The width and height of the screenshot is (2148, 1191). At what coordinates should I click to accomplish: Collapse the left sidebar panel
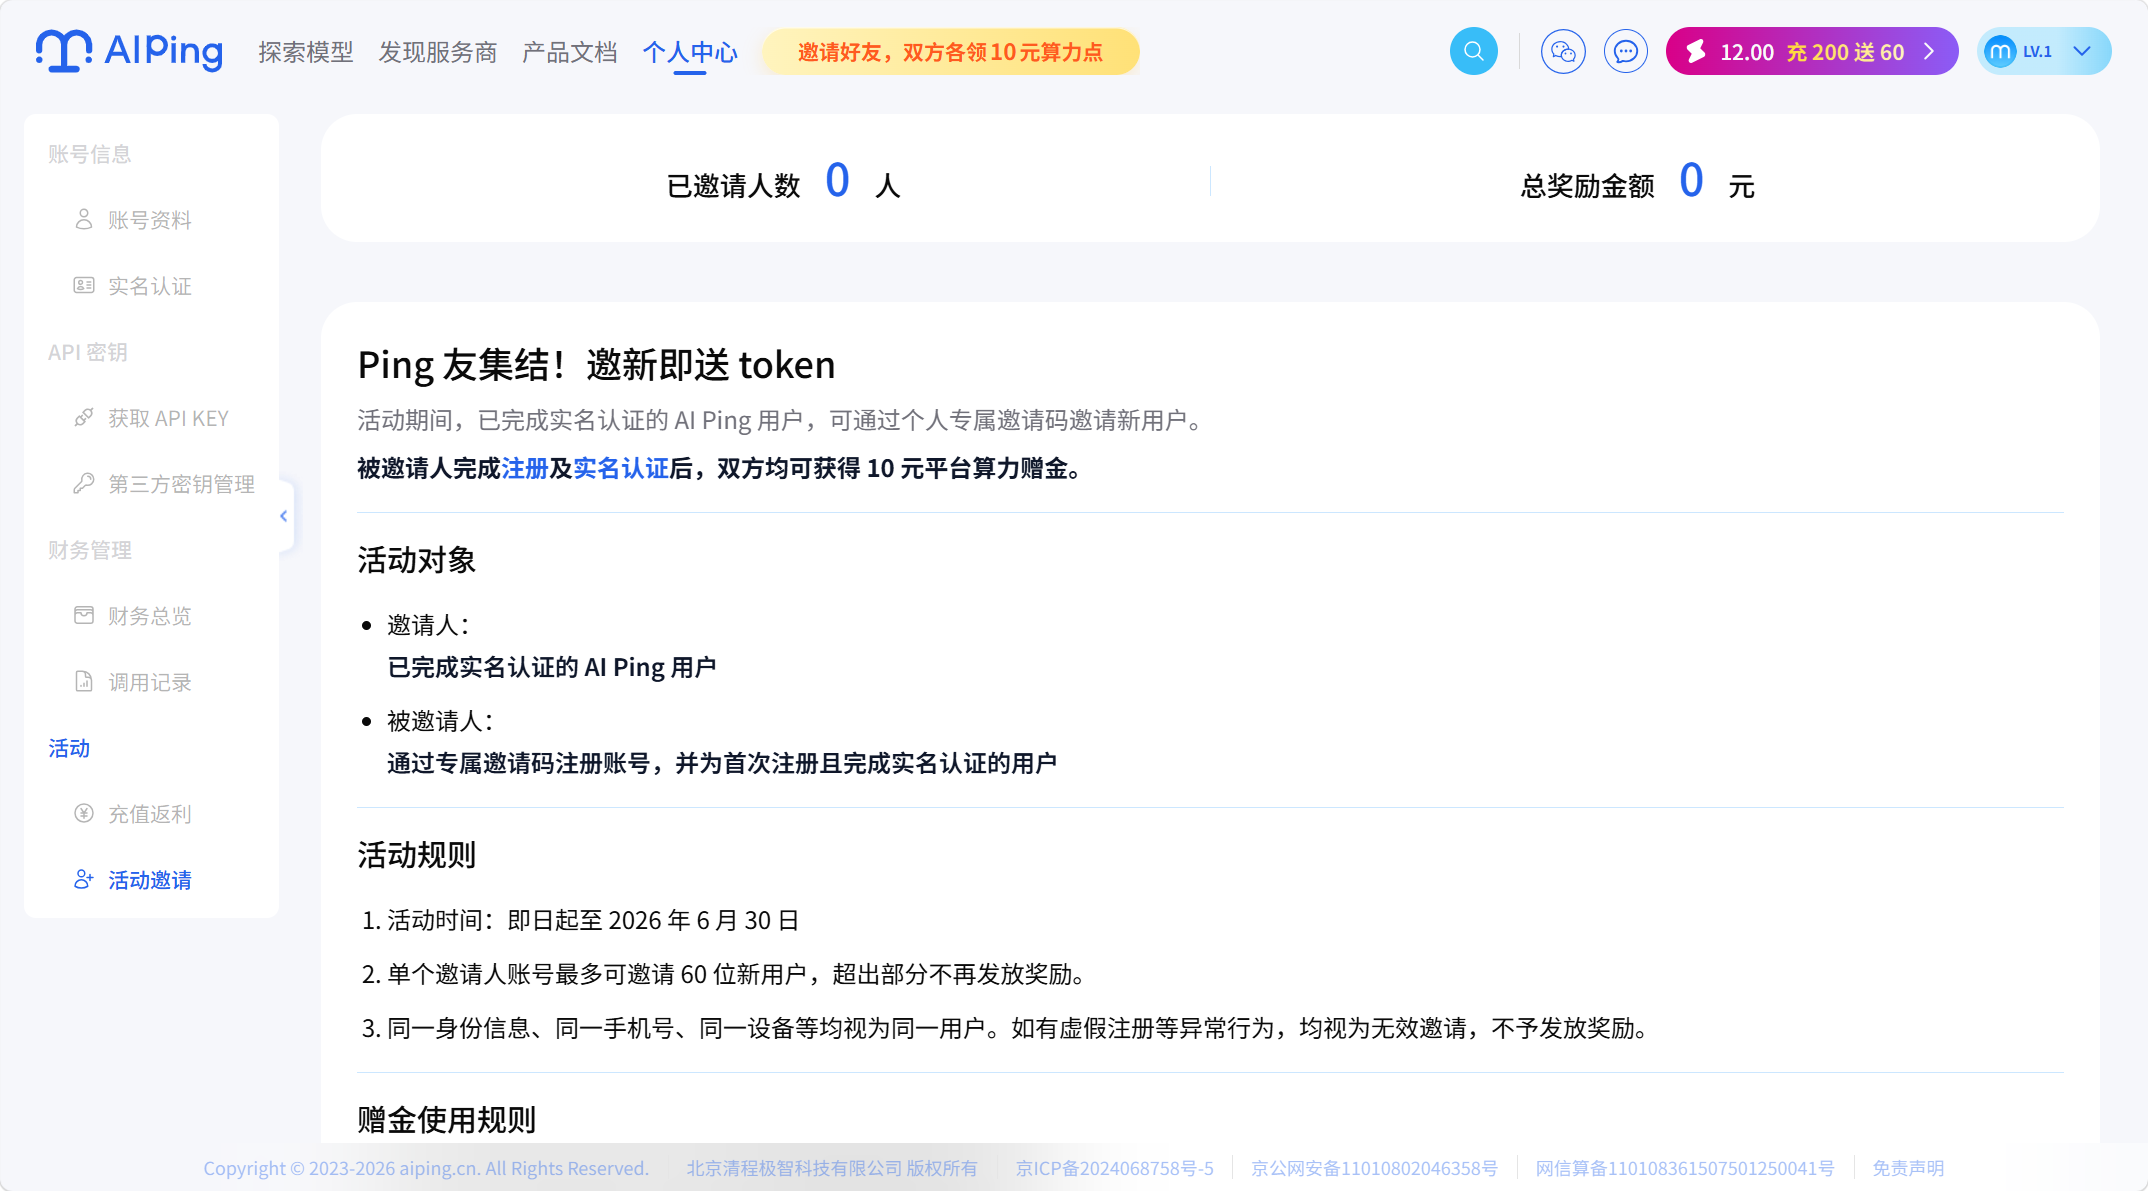[284, 516]
